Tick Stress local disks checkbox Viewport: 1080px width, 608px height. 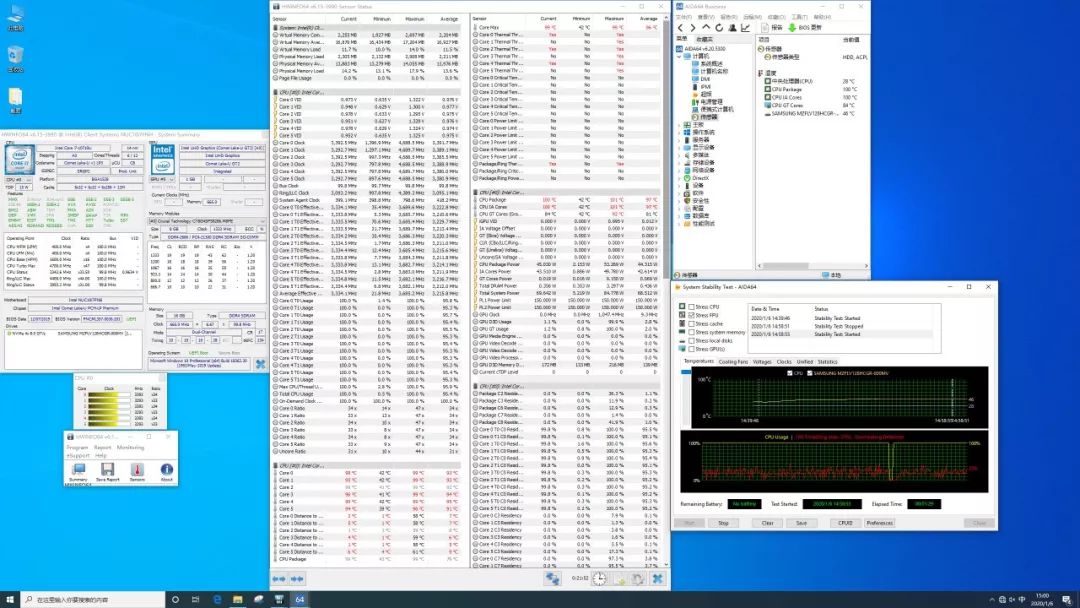point(692,341)
